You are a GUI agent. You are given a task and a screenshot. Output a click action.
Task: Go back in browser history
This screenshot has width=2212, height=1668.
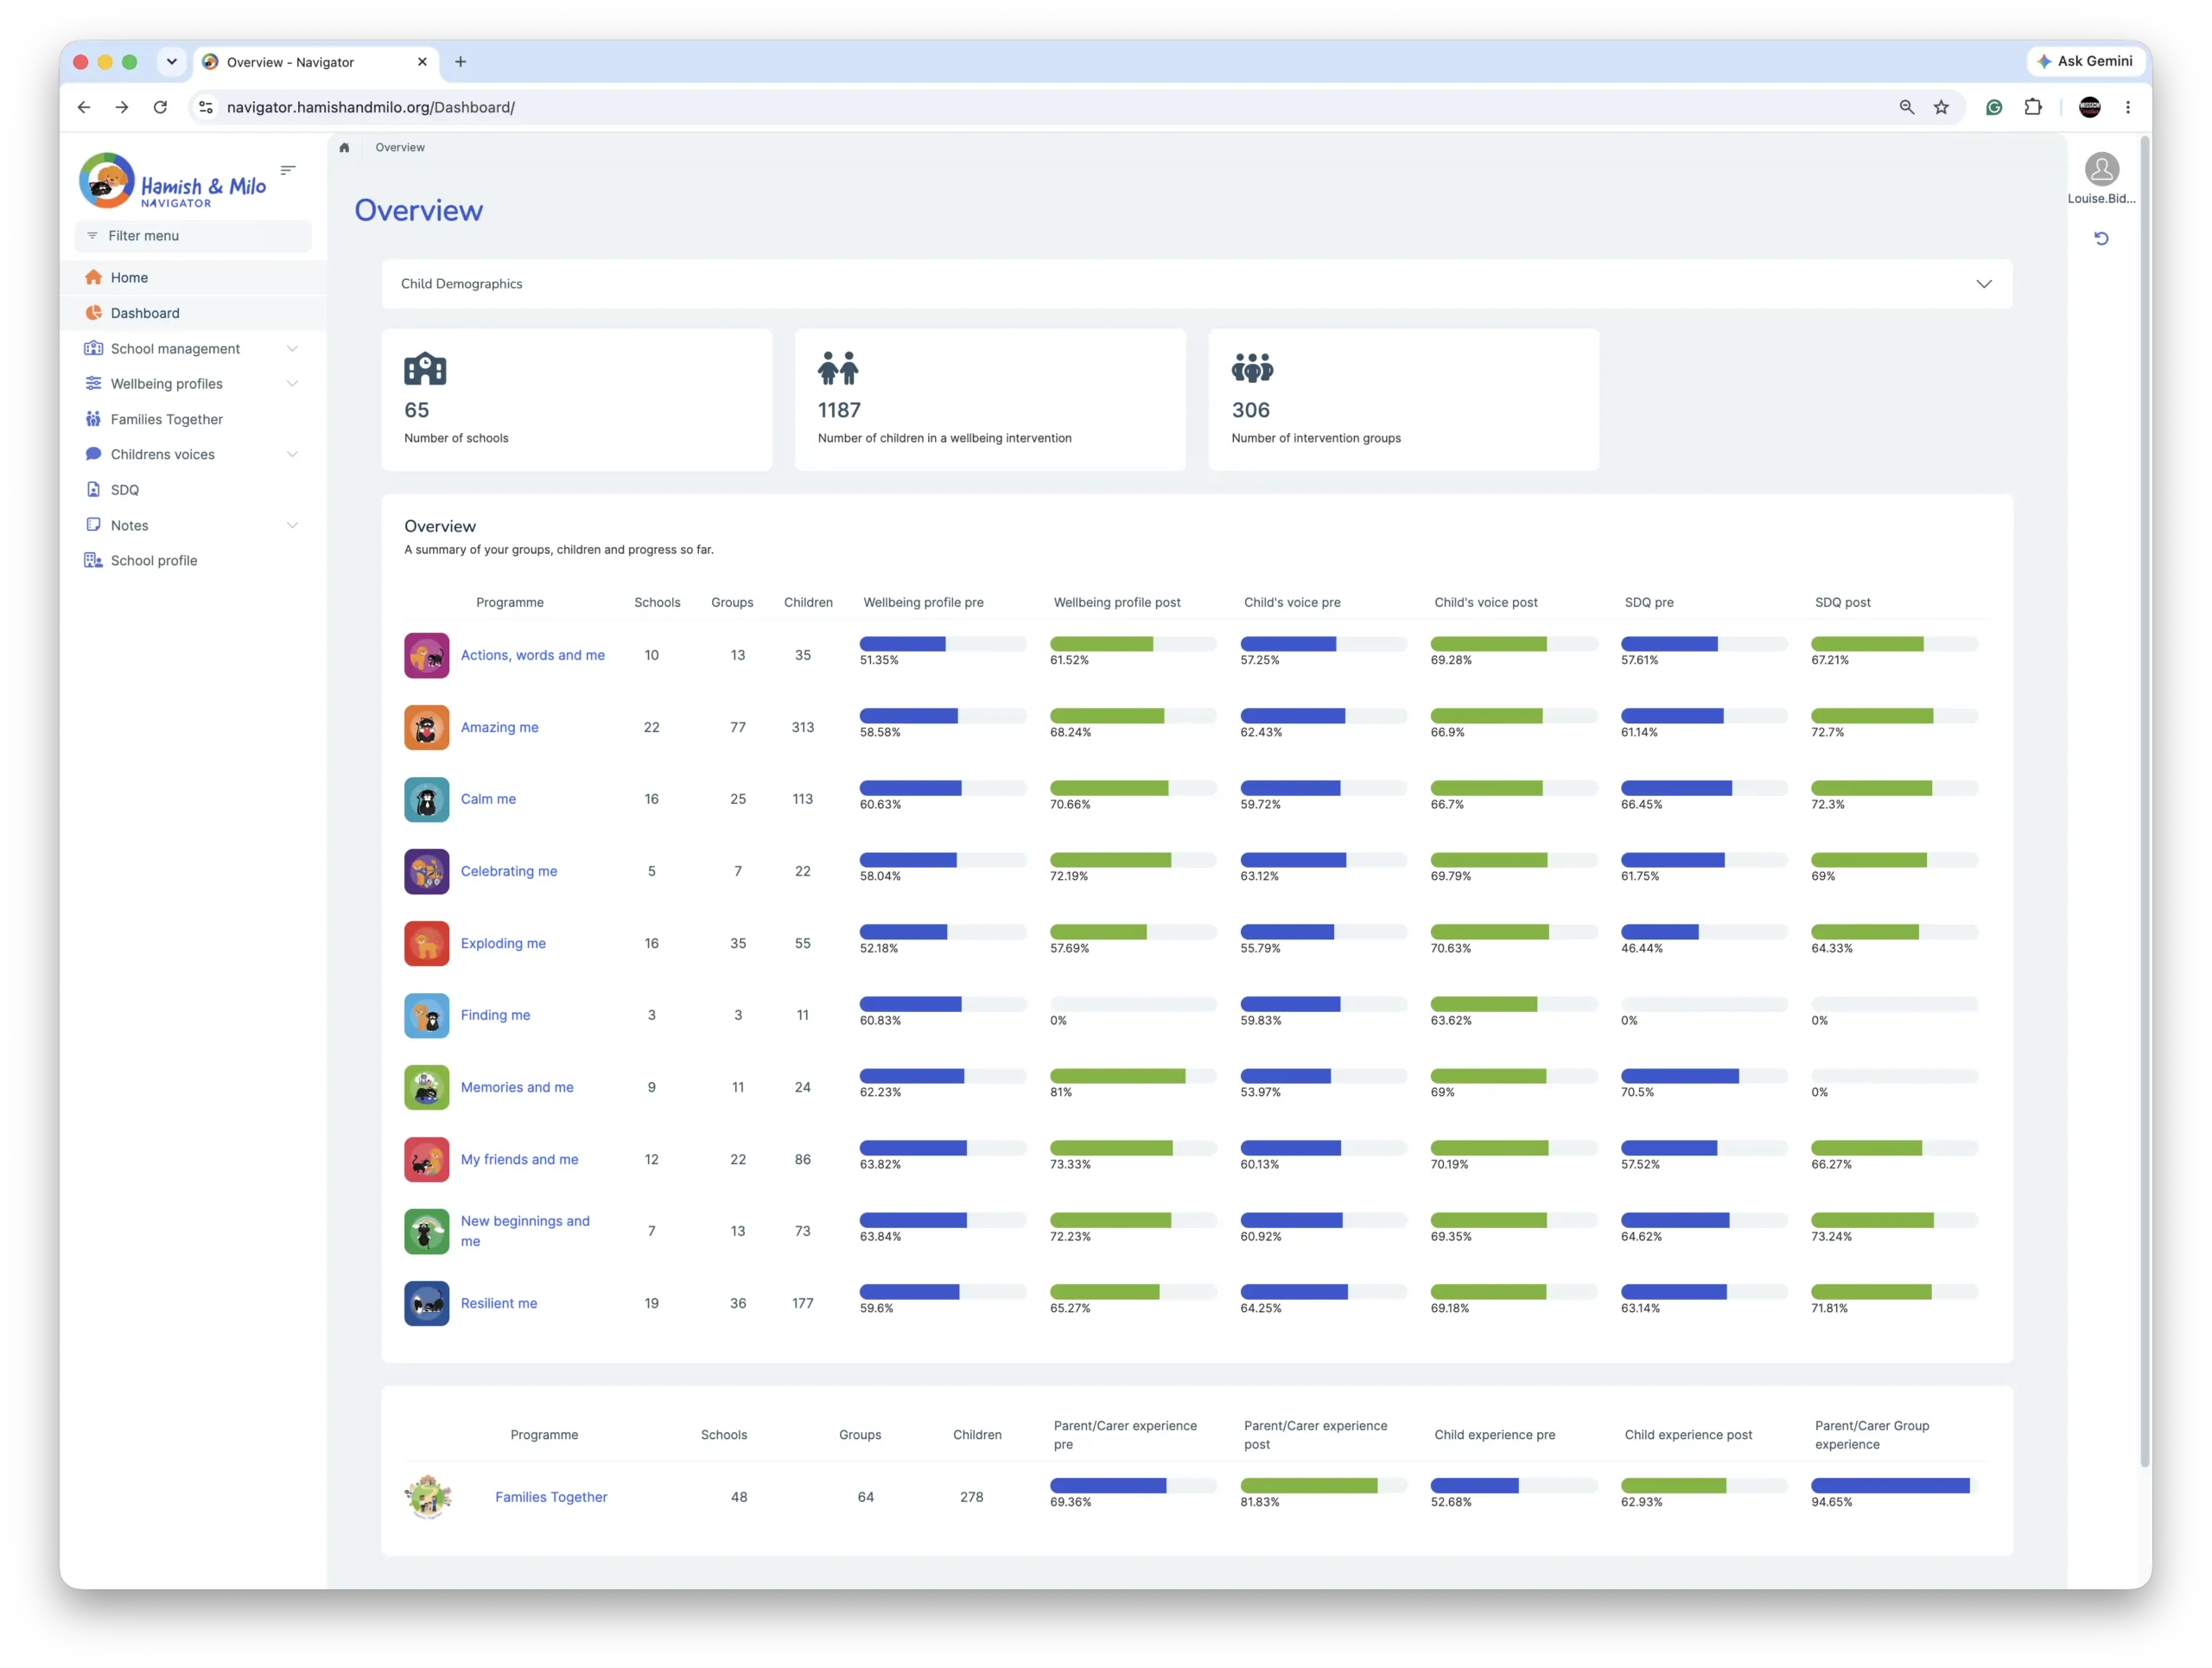(84, 107)
